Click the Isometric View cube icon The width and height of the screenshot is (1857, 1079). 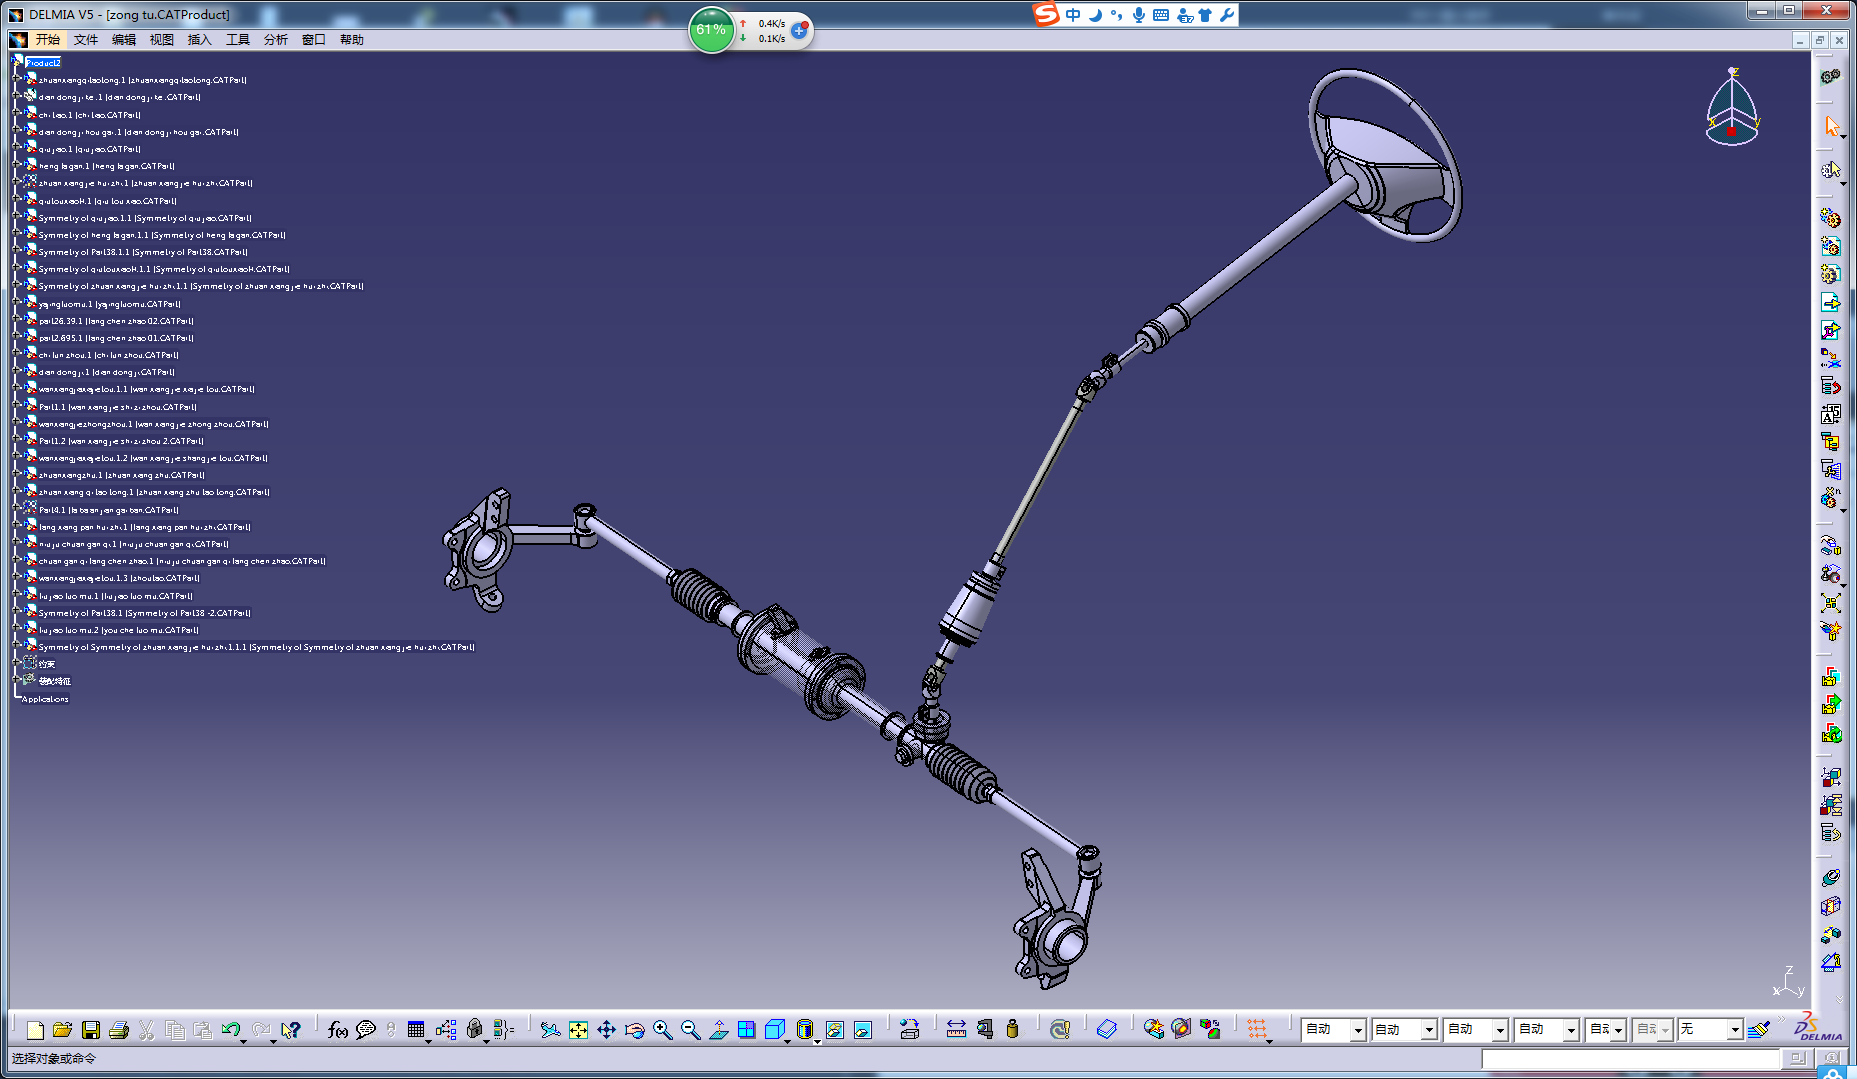click(774, 1029)
